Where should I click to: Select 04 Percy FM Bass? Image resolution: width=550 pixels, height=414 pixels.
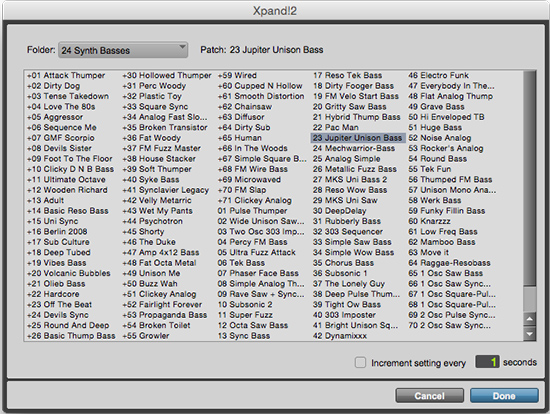tap(253, 242)
